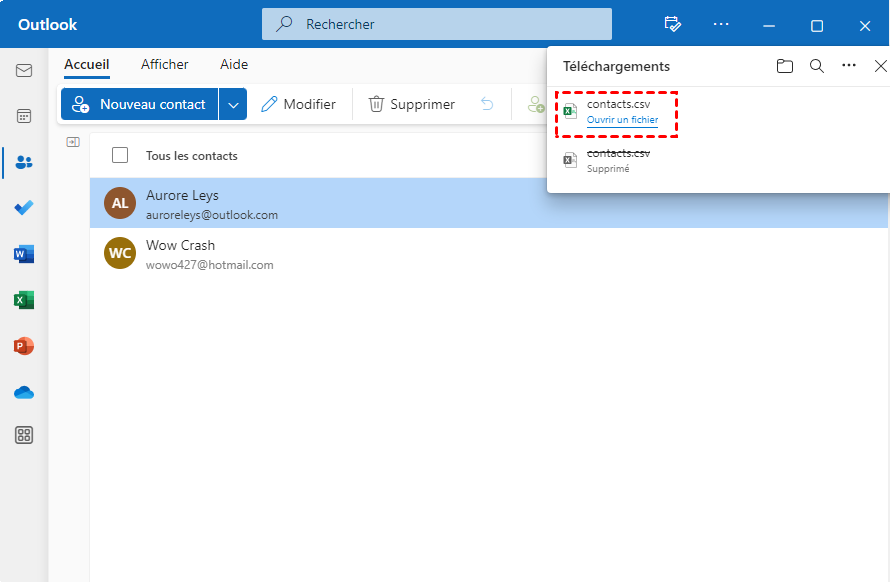The height and width of the screenshot is (582, 890).
Task: Open OneDrive from the sidebar
Action: click(x=24, y=392)
